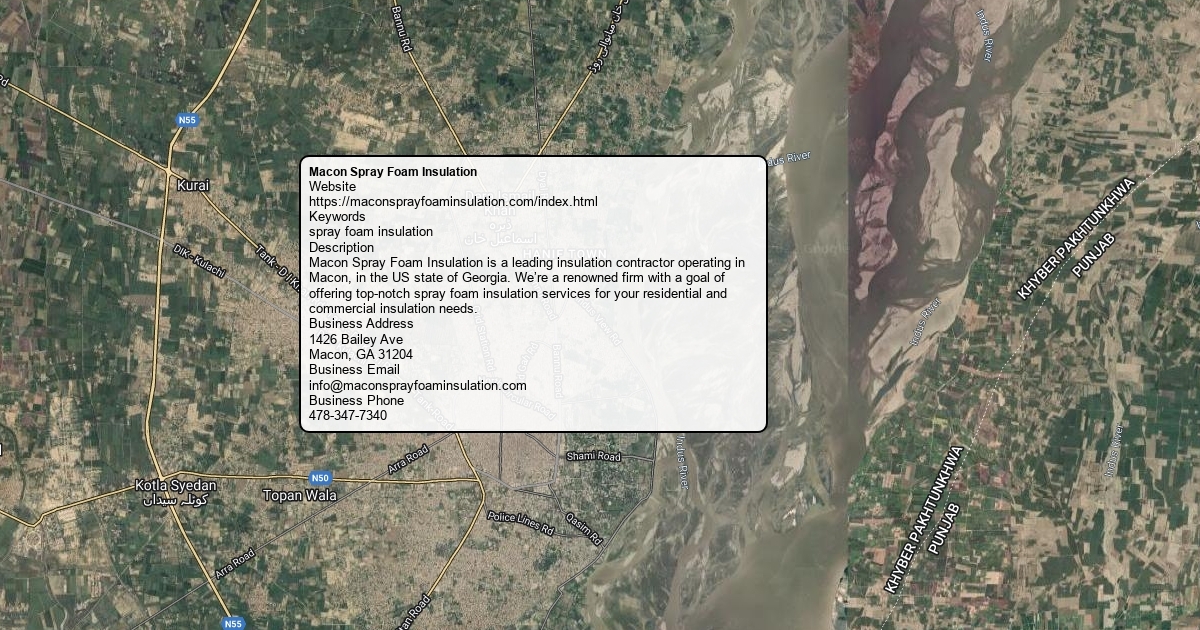Image resolution: width=1200 pixels, height=630 pixels.
Task: Click the Topan Wala place label
Action: tap(300, 495)
